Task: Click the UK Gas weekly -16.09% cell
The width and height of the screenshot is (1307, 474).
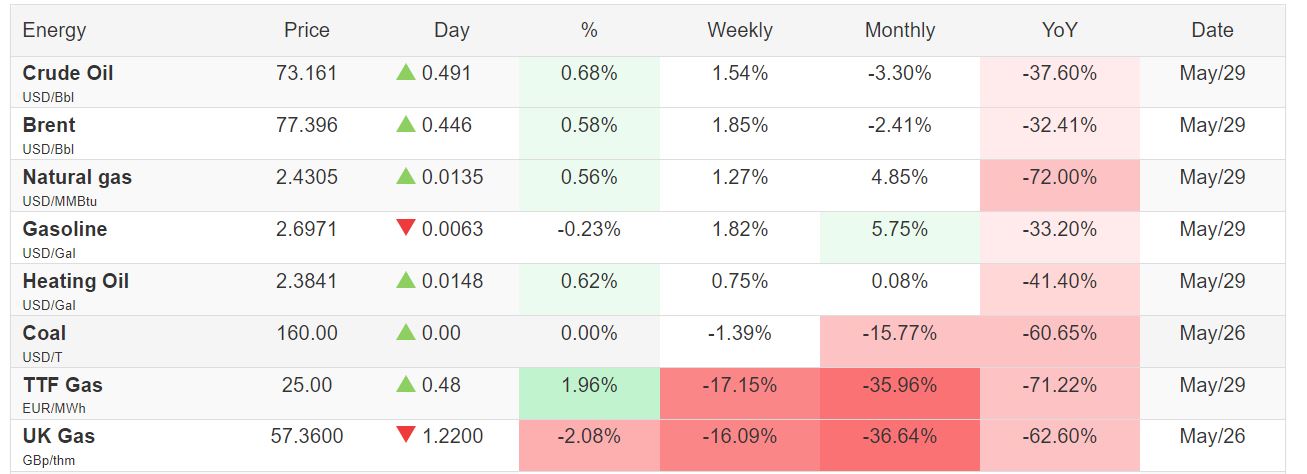Action: pos(739,436)
